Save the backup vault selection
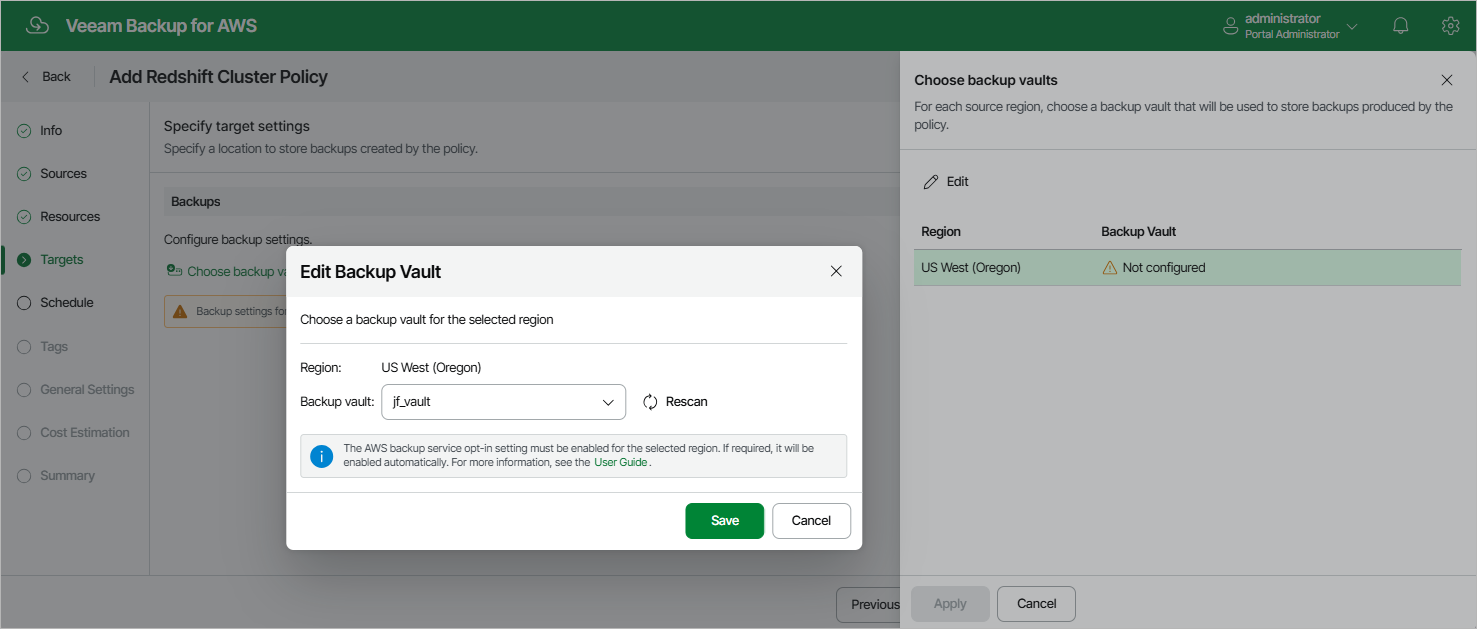1477x629 pixels. click(x=724, y=521)
